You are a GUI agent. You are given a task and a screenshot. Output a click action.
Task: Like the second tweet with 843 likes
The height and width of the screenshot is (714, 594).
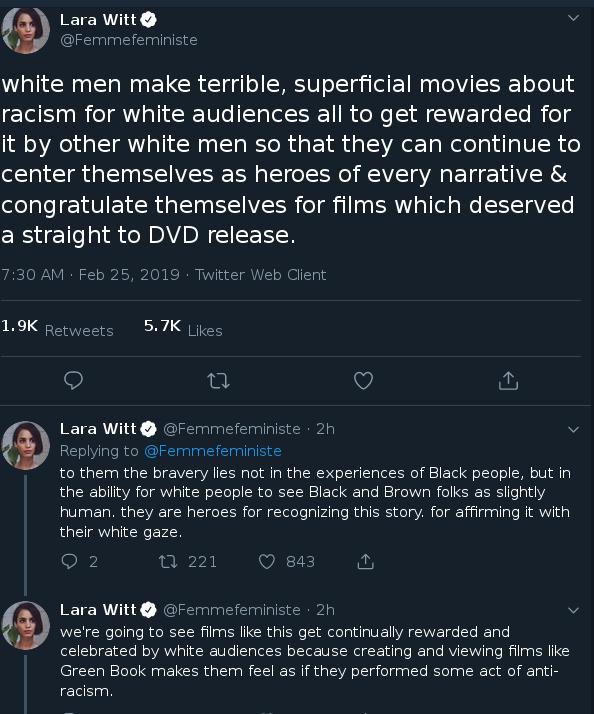click(266, 561)
